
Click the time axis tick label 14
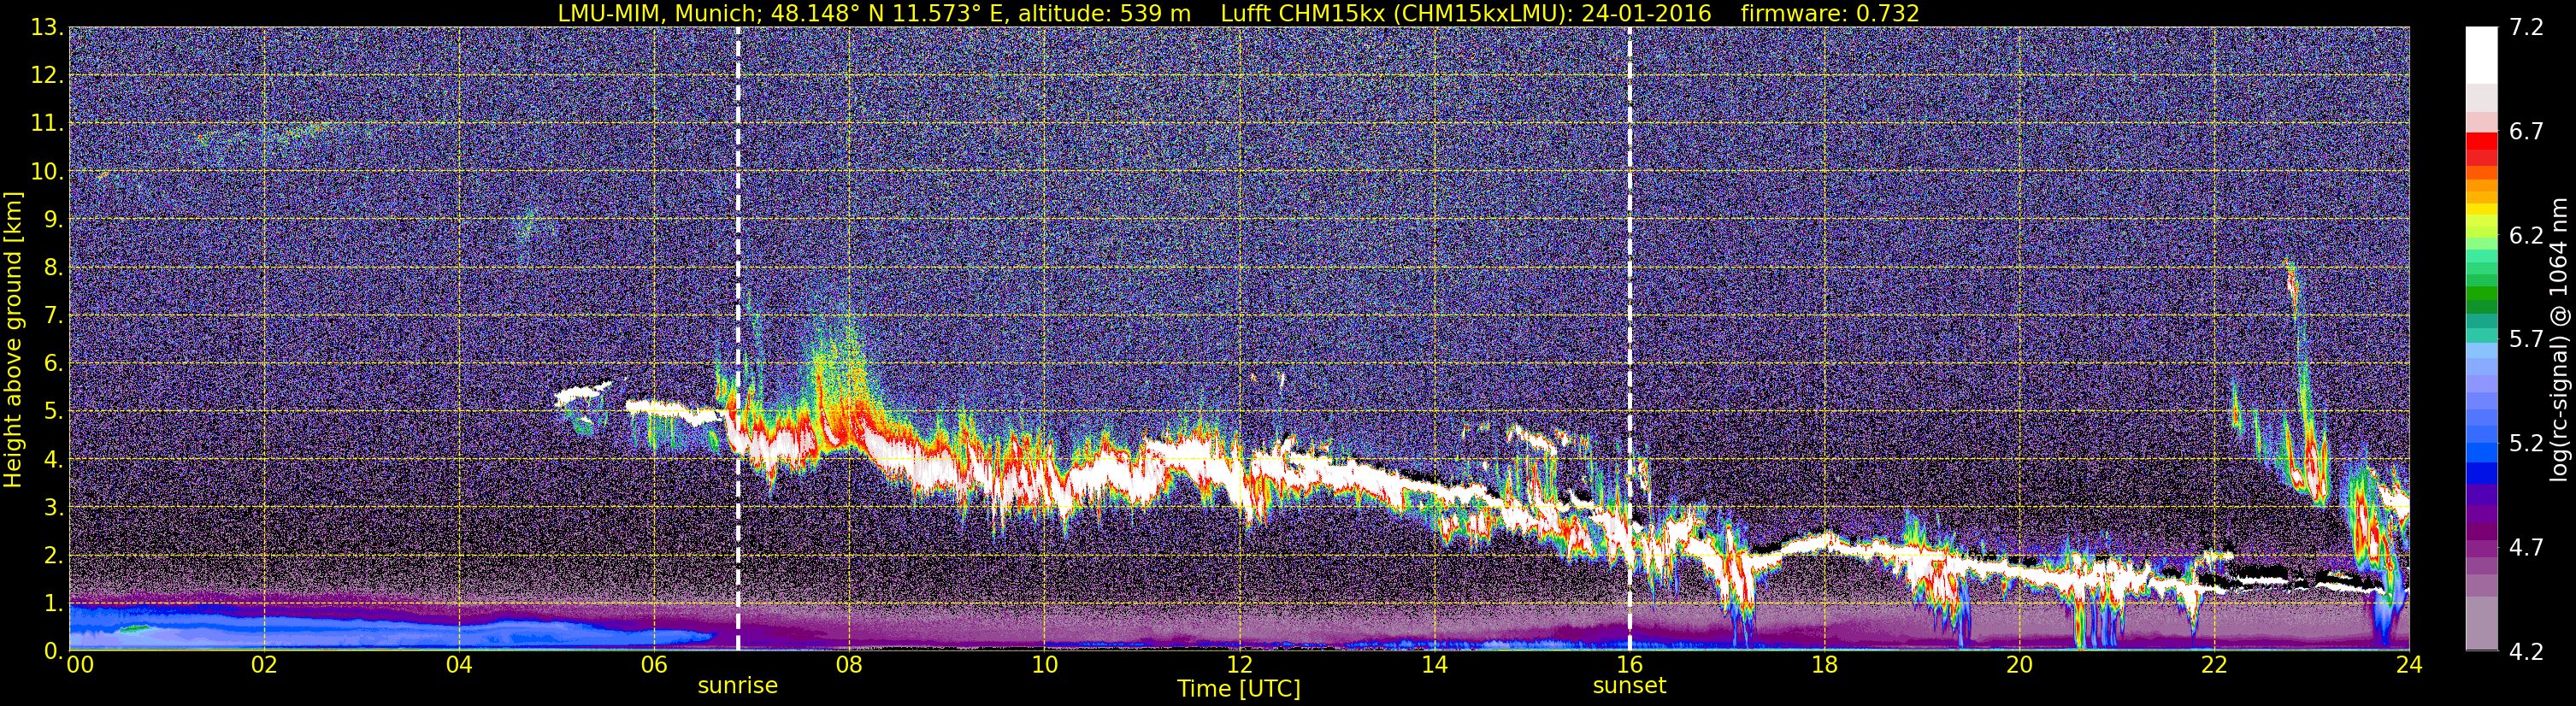pyautogui.click(x=1434, y=665)
